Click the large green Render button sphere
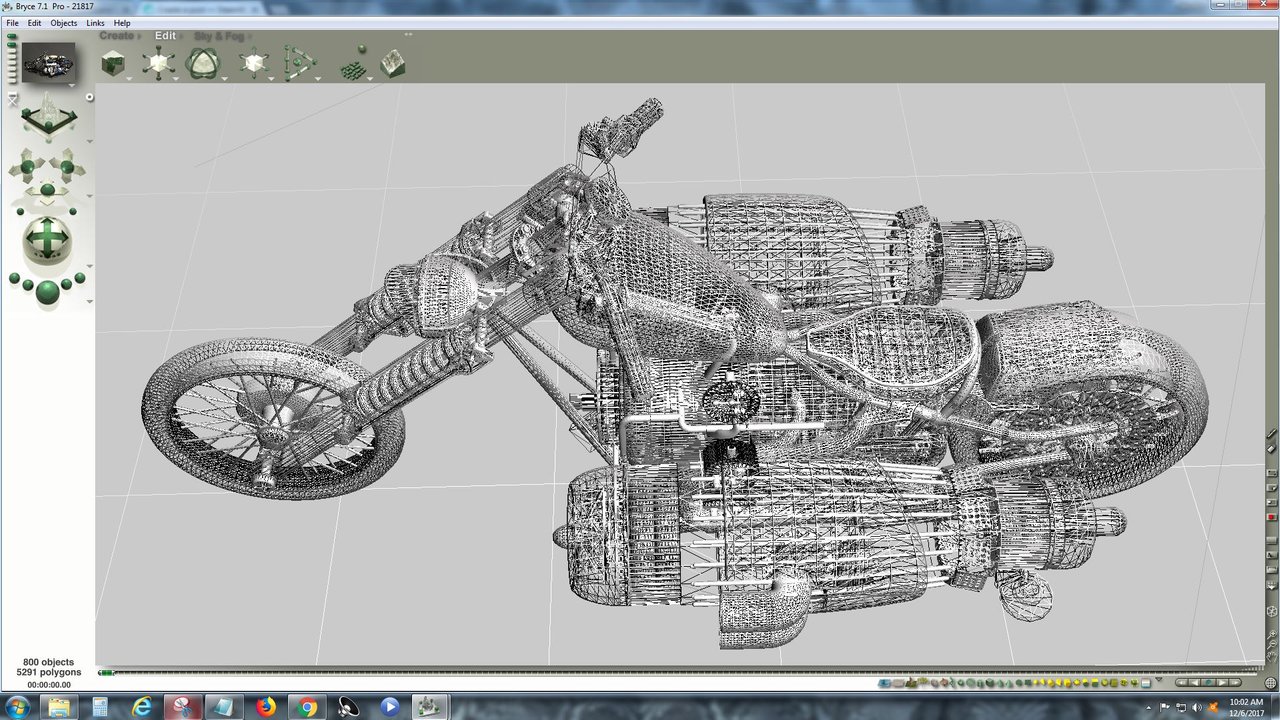Screen dimensions: 1280x720 click(x=48, y=292)
